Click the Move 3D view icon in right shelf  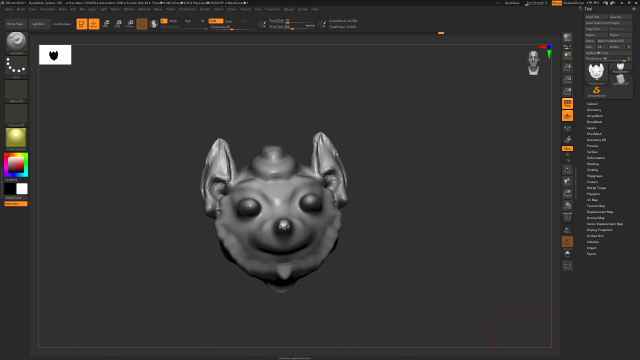point(567,181)
